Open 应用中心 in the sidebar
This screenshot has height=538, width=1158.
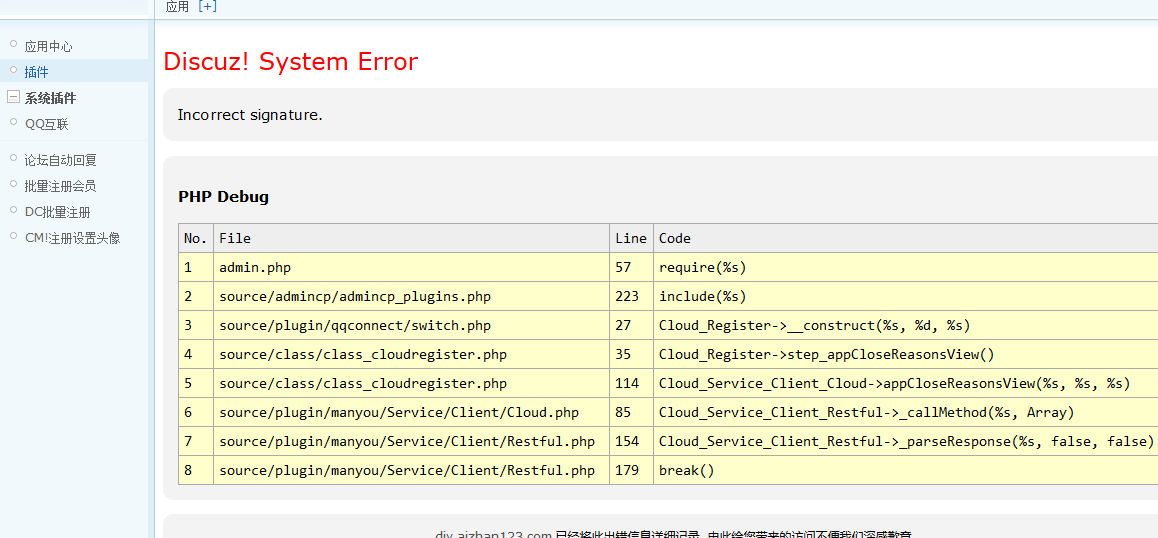(48, 47)
